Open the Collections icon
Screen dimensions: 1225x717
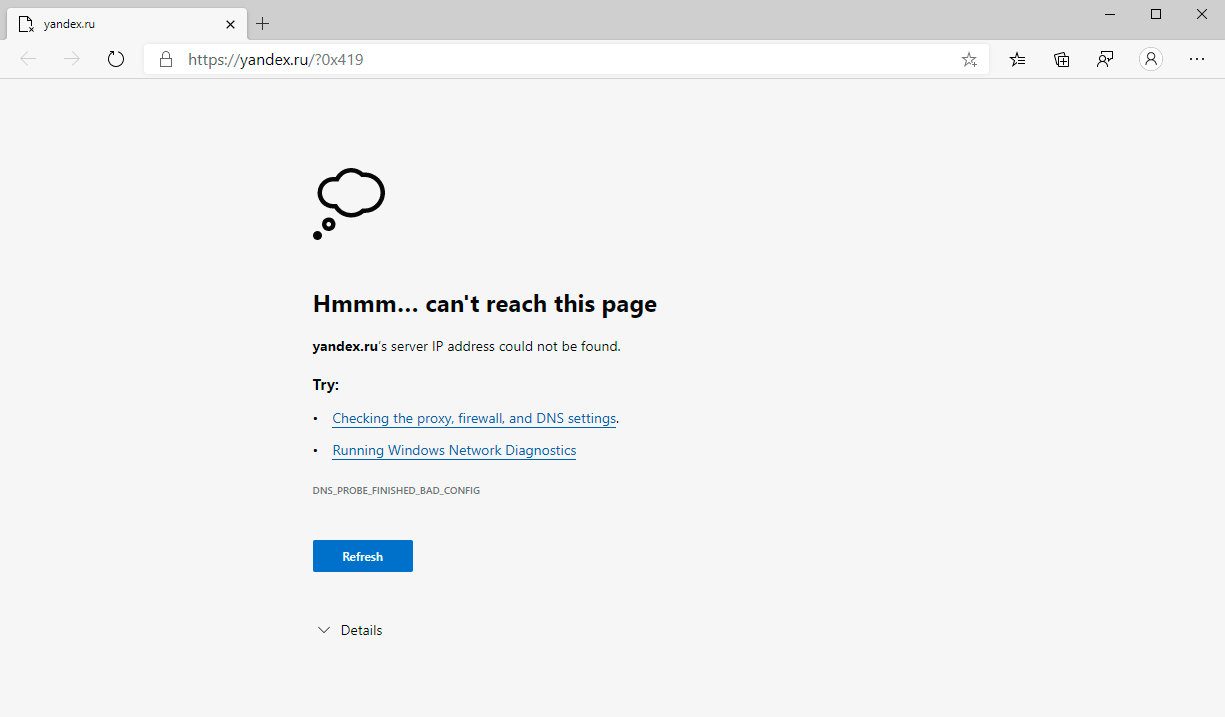tap(1061, 59)
